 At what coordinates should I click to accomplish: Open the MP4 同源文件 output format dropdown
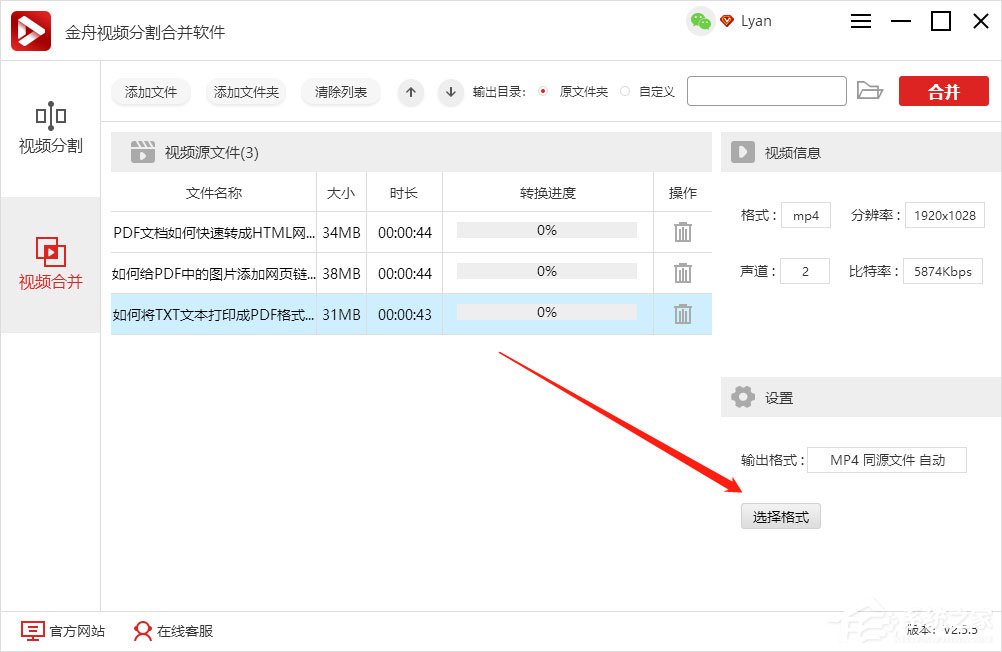(886, 459)
